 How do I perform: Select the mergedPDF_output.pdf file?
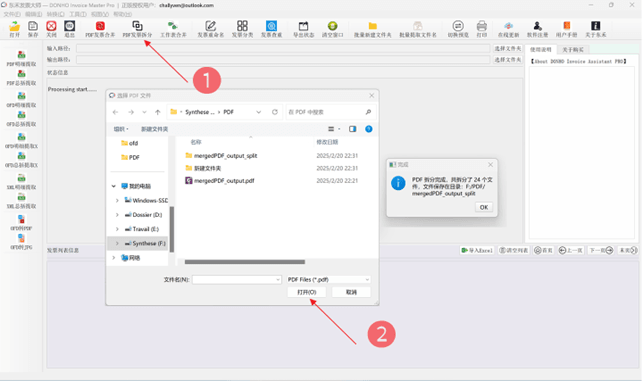tap(224, 180)
